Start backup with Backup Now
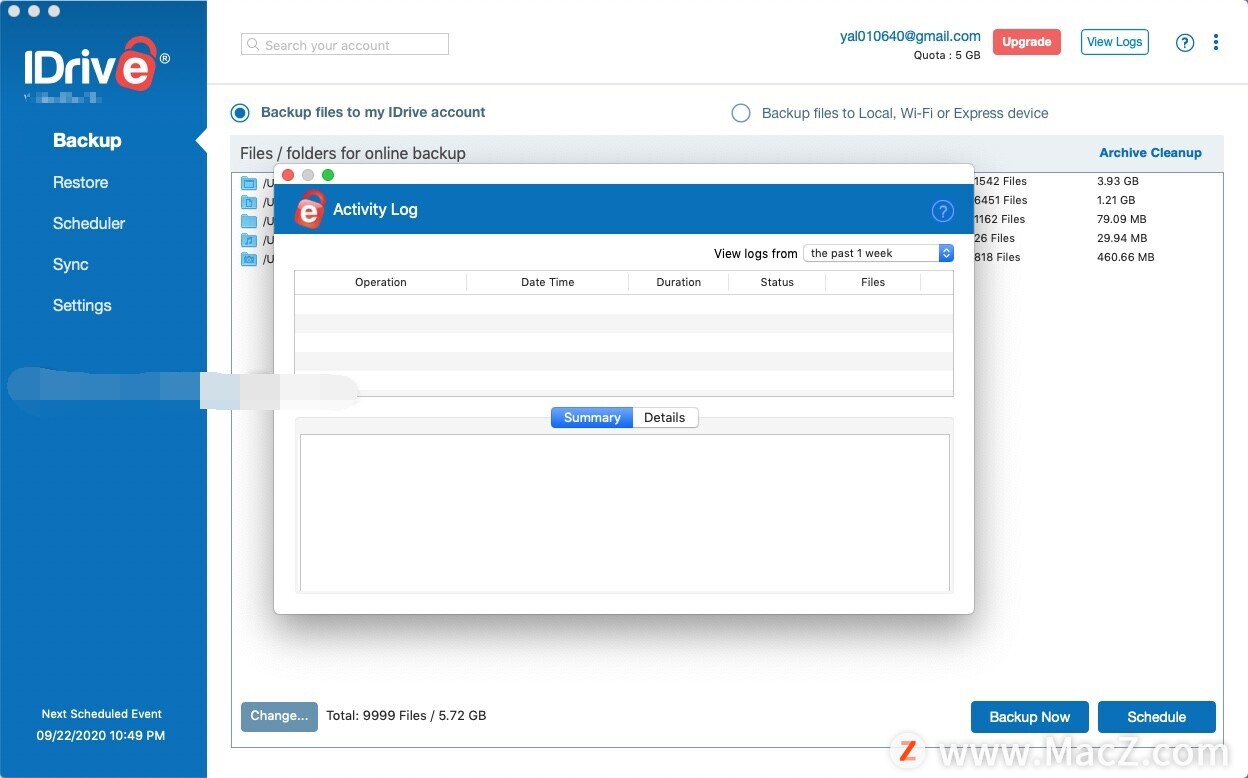The height and width of the screenshot is (778, 1248). (x=1030, y=717)
